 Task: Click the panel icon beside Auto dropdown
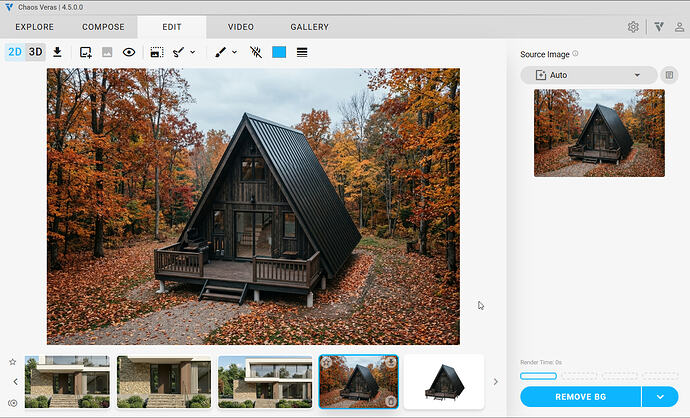(x=669, y=75)
